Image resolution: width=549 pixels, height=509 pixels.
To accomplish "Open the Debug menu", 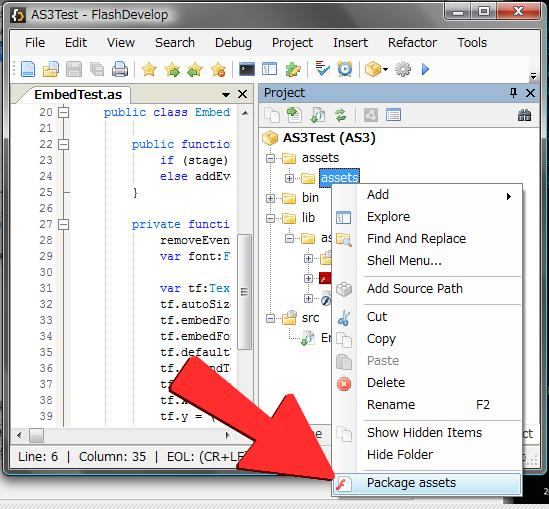I will pos(233,43).
